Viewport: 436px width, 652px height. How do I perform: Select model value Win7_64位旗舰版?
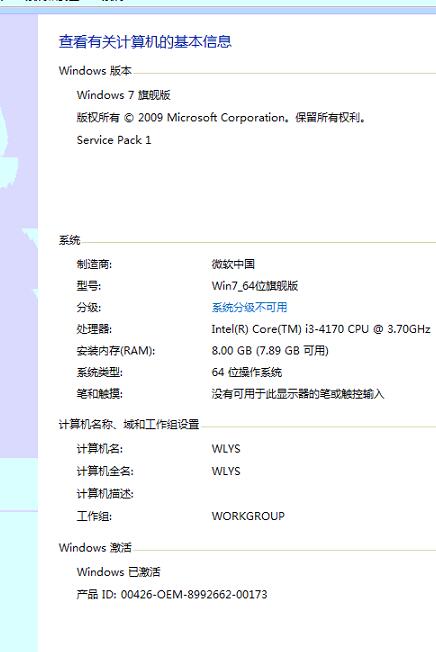coord(255,286)
